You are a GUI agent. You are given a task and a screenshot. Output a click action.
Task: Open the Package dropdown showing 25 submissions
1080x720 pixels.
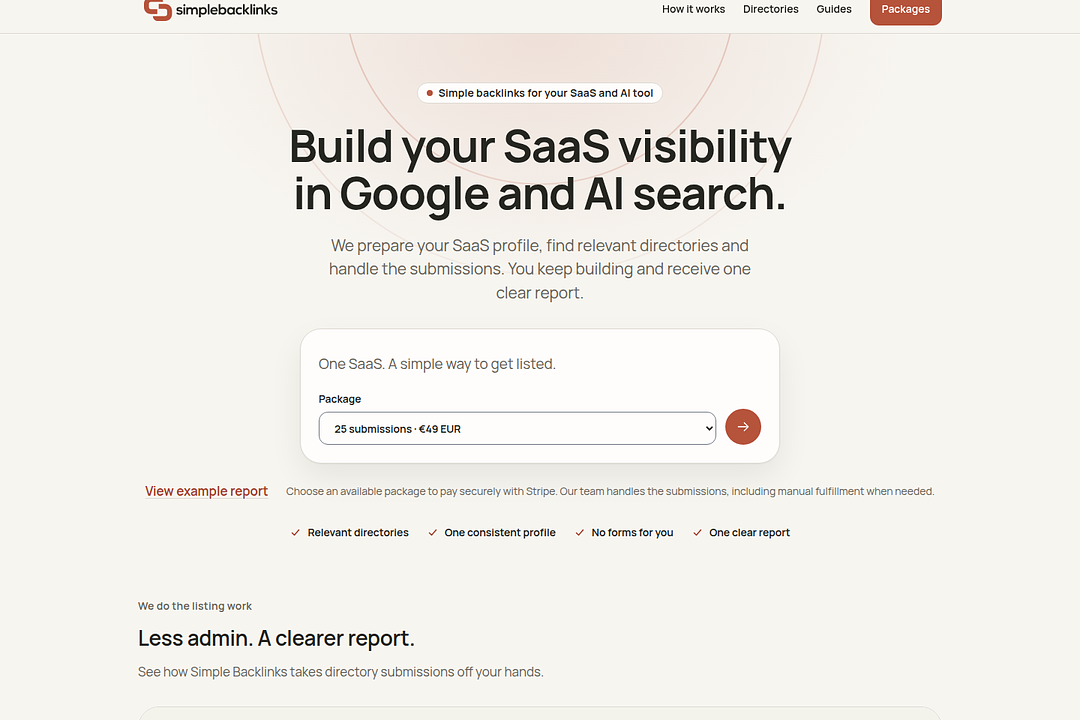pyautogui.click(x=517, y=429)
